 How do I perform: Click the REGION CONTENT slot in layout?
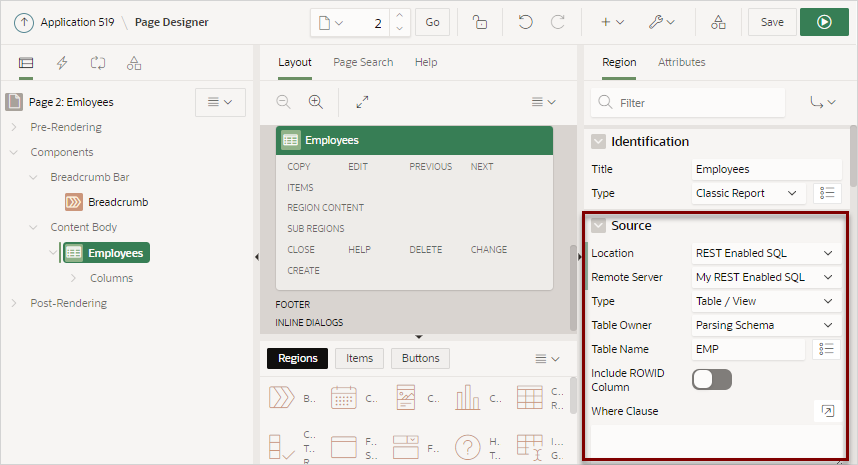pyautogui.click(x=326, y=208)
